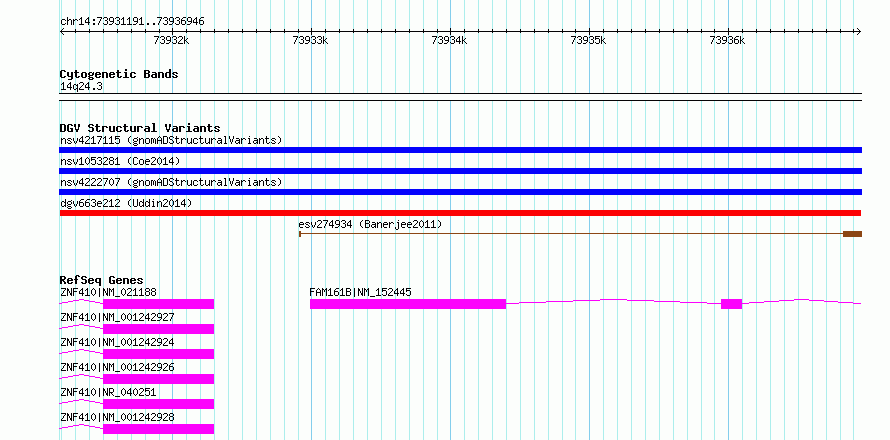The height and width of the screenshot is (440, 890).
Task: Click the ZNF410|NM_001242924 transcript label
Action: coord(117,342)
